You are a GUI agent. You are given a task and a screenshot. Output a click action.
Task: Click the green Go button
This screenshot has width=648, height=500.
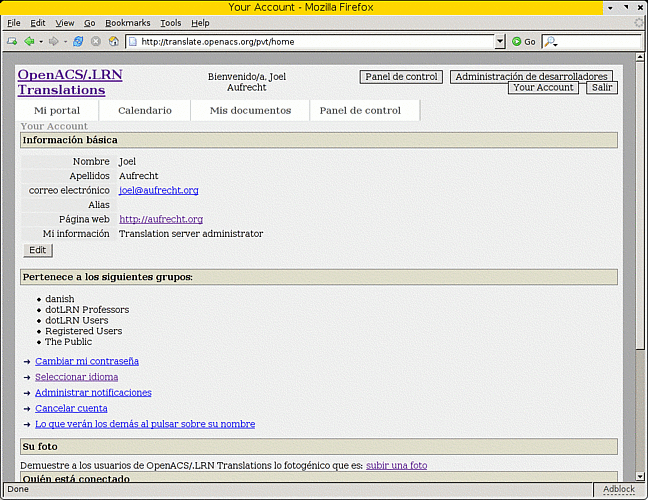click(523, 42)
